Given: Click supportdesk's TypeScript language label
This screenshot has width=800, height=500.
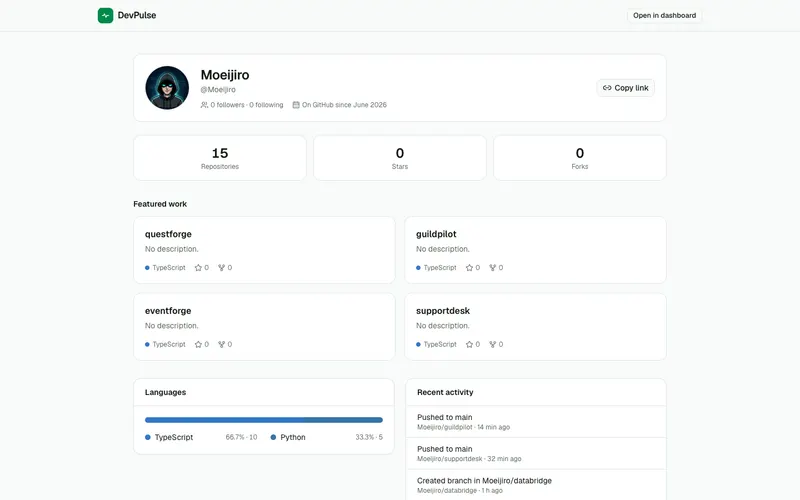Looking at the screenshot, I should (x=440, y=344).
